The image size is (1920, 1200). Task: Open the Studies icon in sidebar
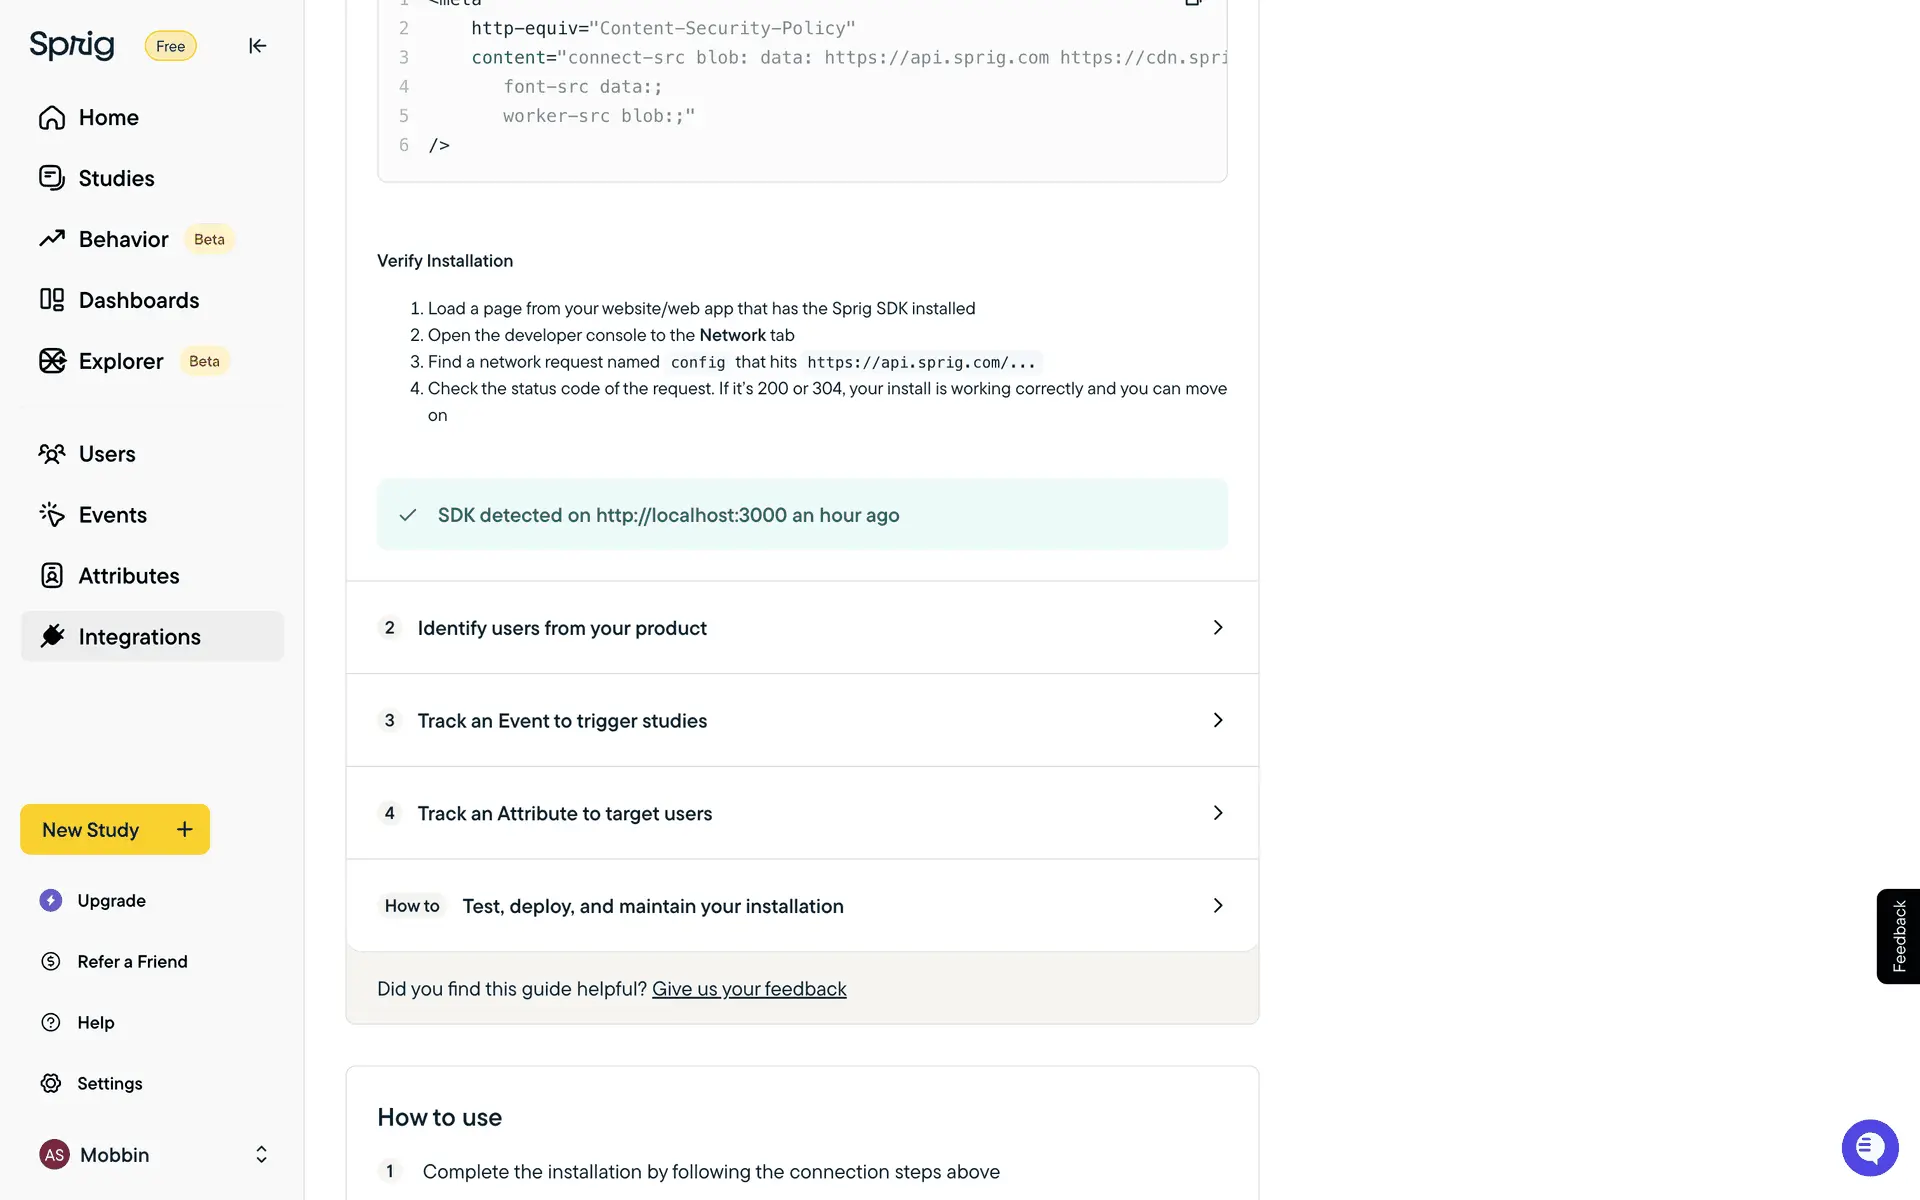(x=52, y=178)
